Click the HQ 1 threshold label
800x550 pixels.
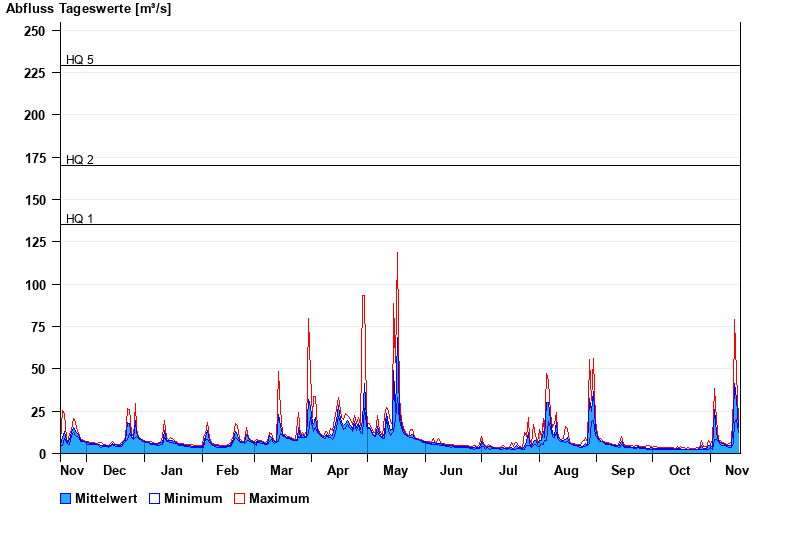[x=80, y=219]
